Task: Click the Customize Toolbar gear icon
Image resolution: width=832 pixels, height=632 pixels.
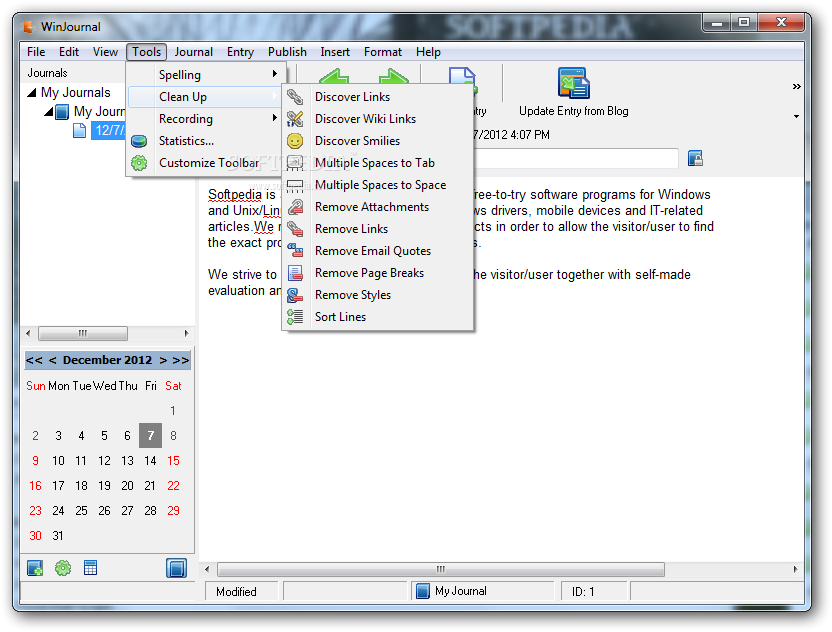Action: click(139, 163)
